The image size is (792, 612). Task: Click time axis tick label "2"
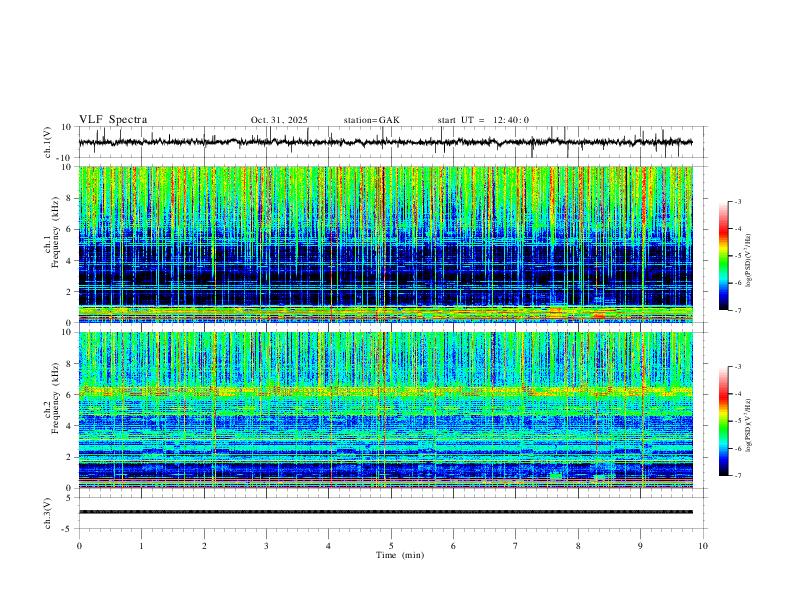click(204, 546)
